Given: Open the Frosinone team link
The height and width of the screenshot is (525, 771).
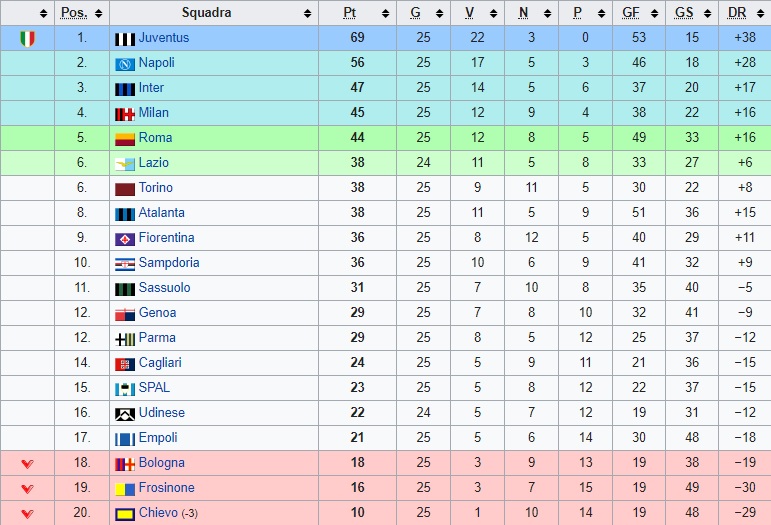Looking at the screenshot, I should (166, 488).
